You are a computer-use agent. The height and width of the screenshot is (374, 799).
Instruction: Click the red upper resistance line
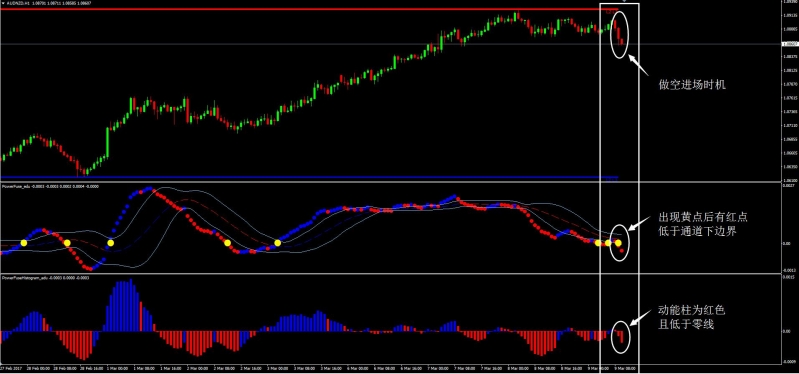308,9
